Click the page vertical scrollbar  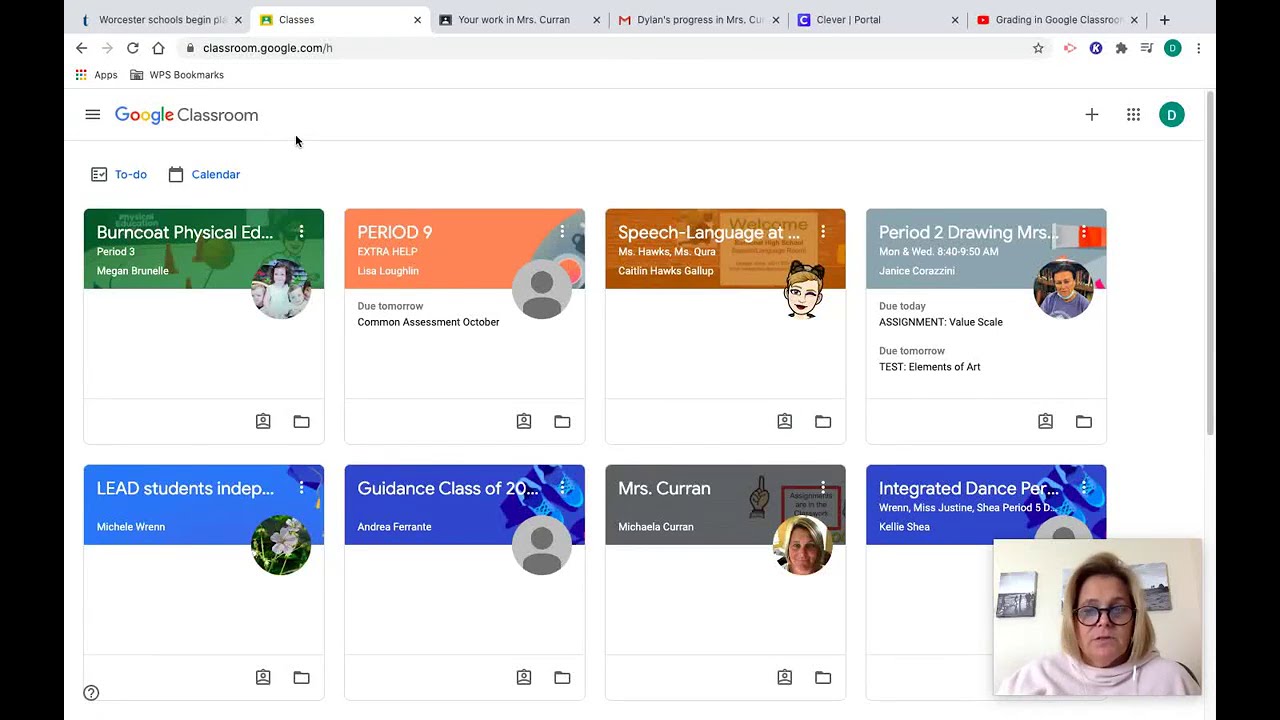1210,265
